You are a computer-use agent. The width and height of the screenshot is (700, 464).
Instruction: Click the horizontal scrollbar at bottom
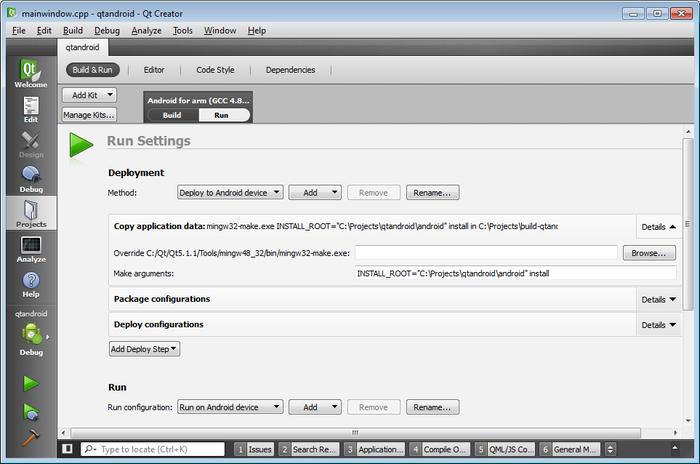point(355,432)
